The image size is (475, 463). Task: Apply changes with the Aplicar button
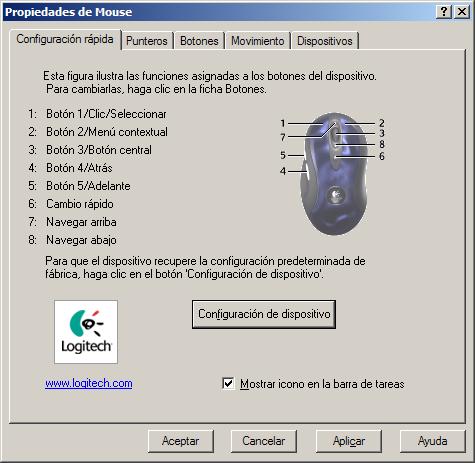[349, 441]
